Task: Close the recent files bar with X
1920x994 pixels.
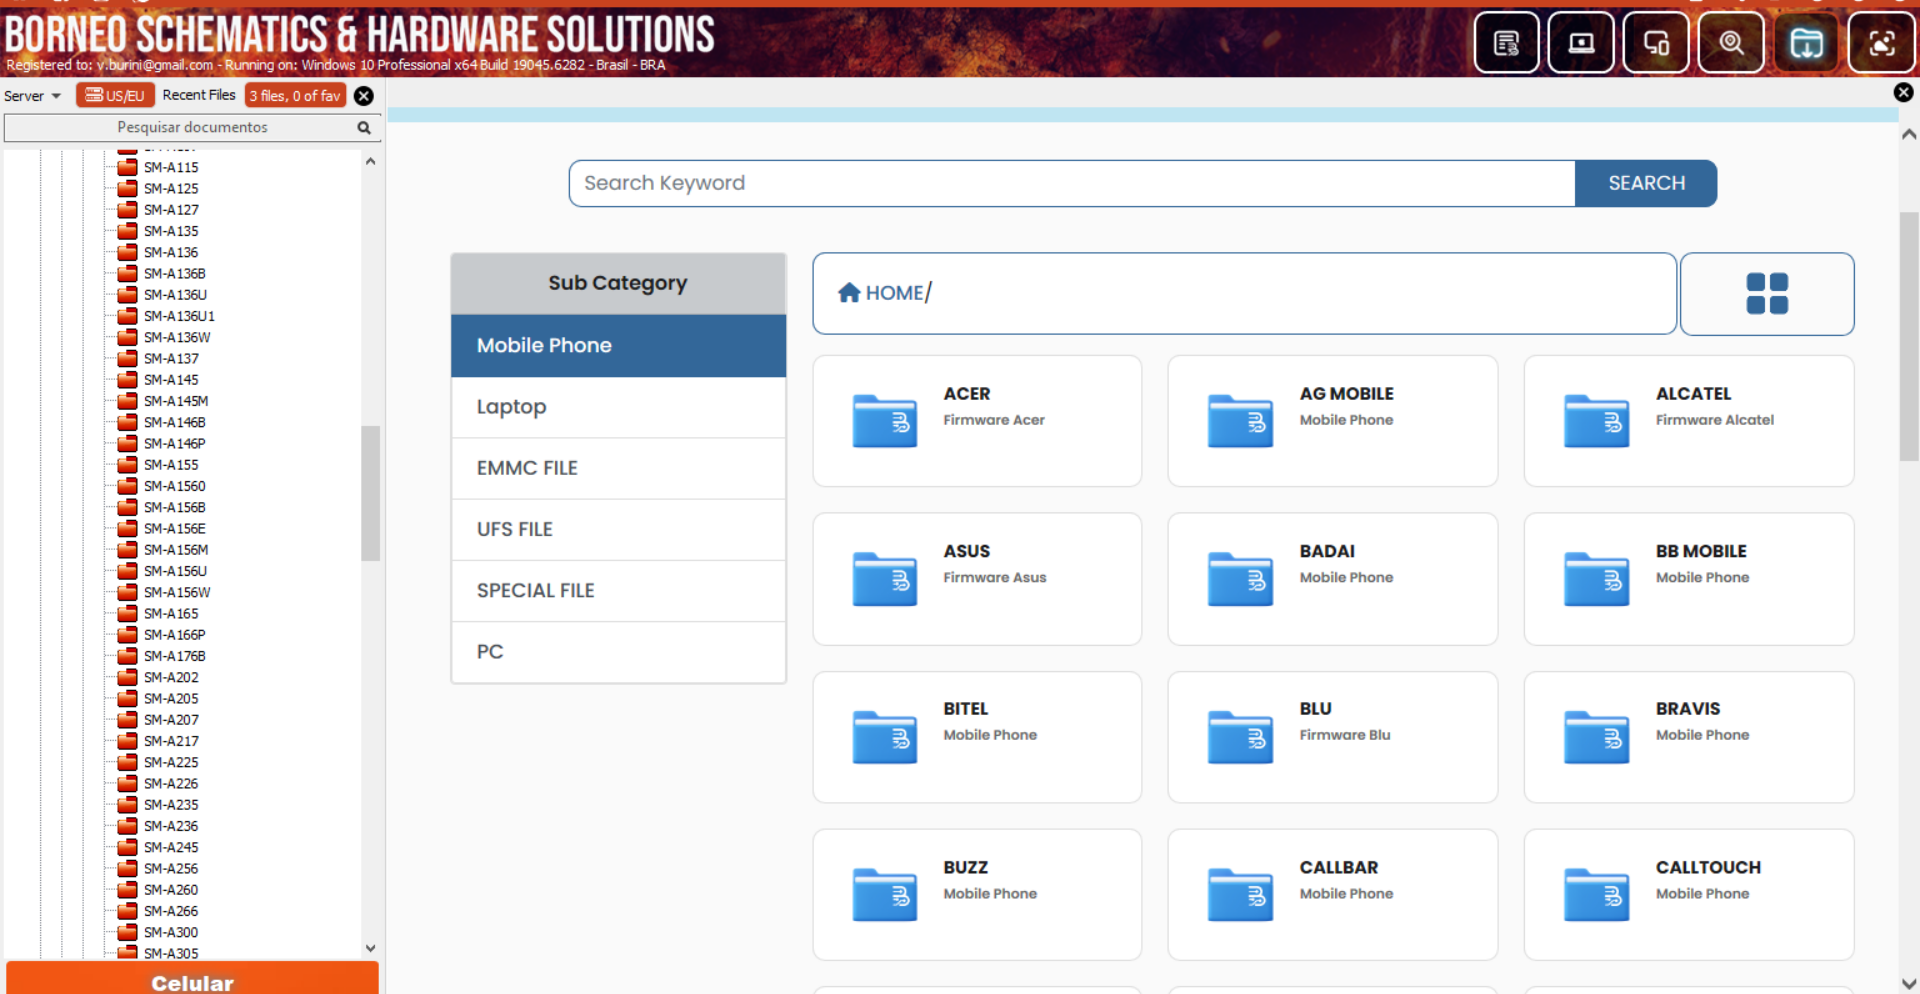Action: pyautogui.click(x=364, y=96)
